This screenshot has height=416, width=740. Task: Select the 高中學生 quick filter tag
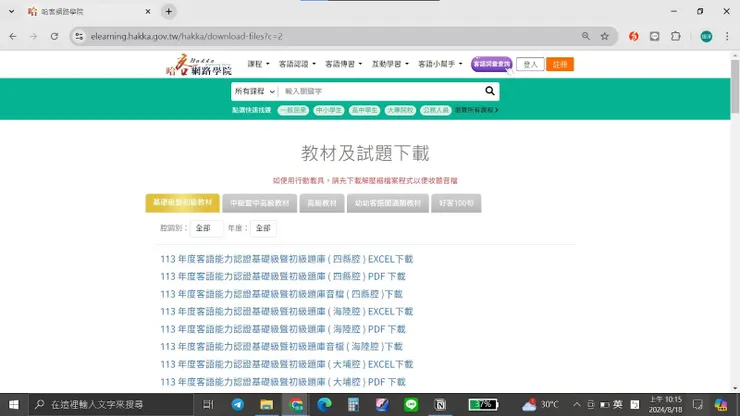coord(364,110)
